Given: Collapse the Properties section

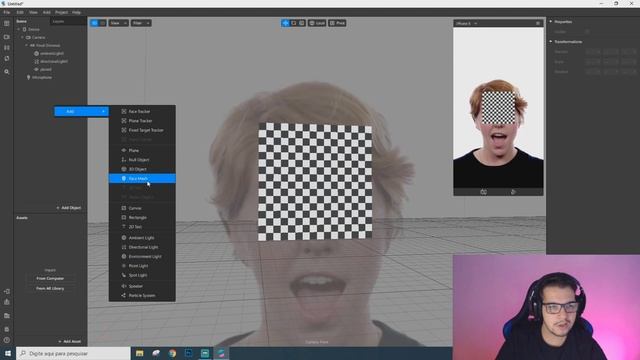Looking at the screenshot, I should [551, 22].
